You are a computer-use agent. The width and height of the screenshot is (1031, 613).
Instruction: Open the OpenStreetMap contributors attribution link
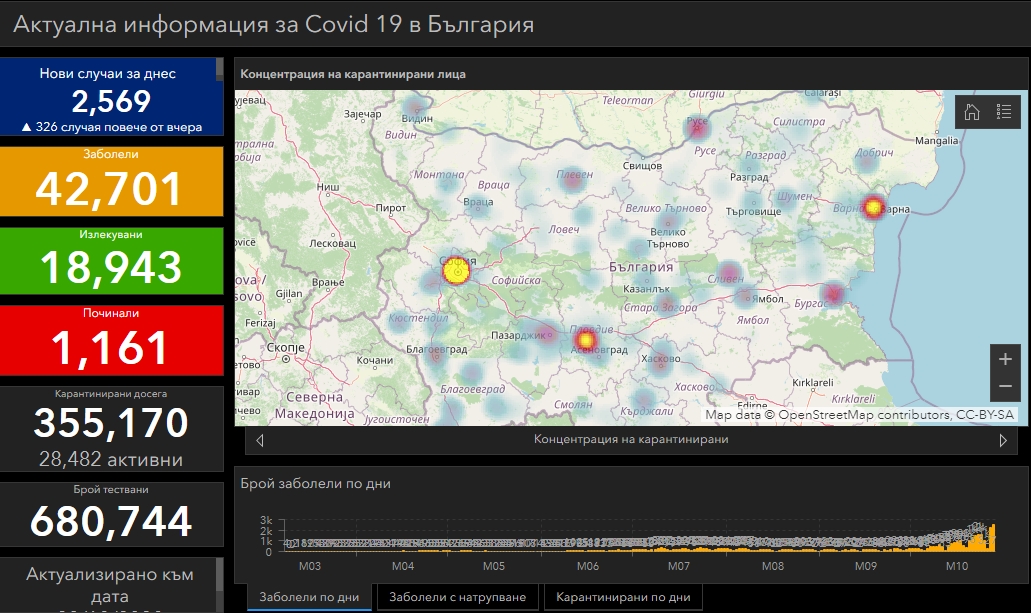coord(865,414)
